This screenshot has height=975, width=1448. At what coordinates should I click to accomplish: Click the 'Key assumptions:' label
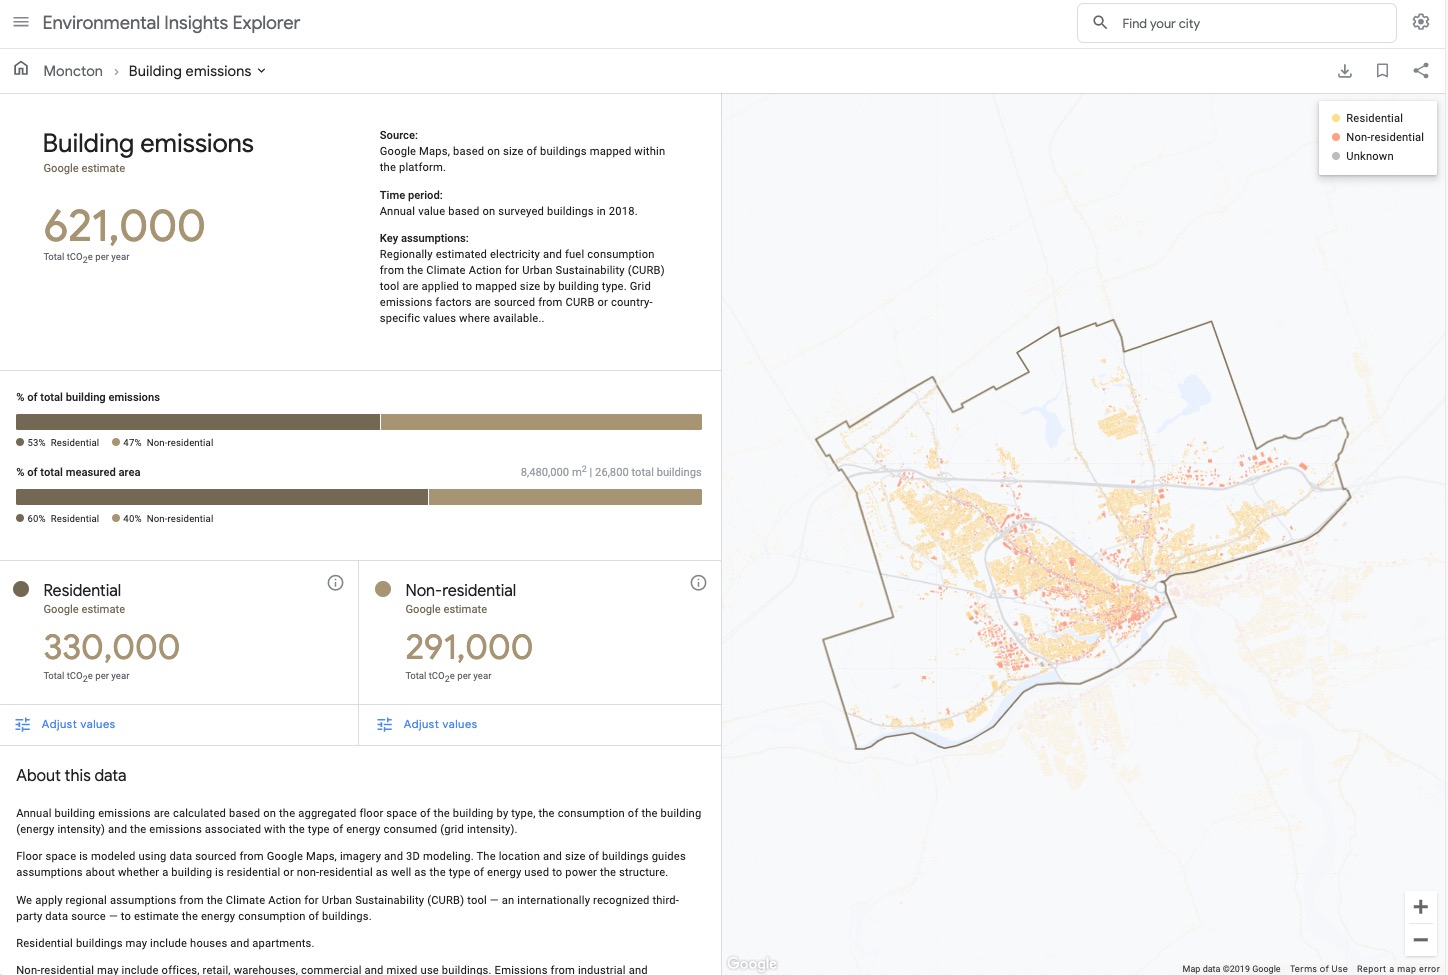tap(424, 238)
